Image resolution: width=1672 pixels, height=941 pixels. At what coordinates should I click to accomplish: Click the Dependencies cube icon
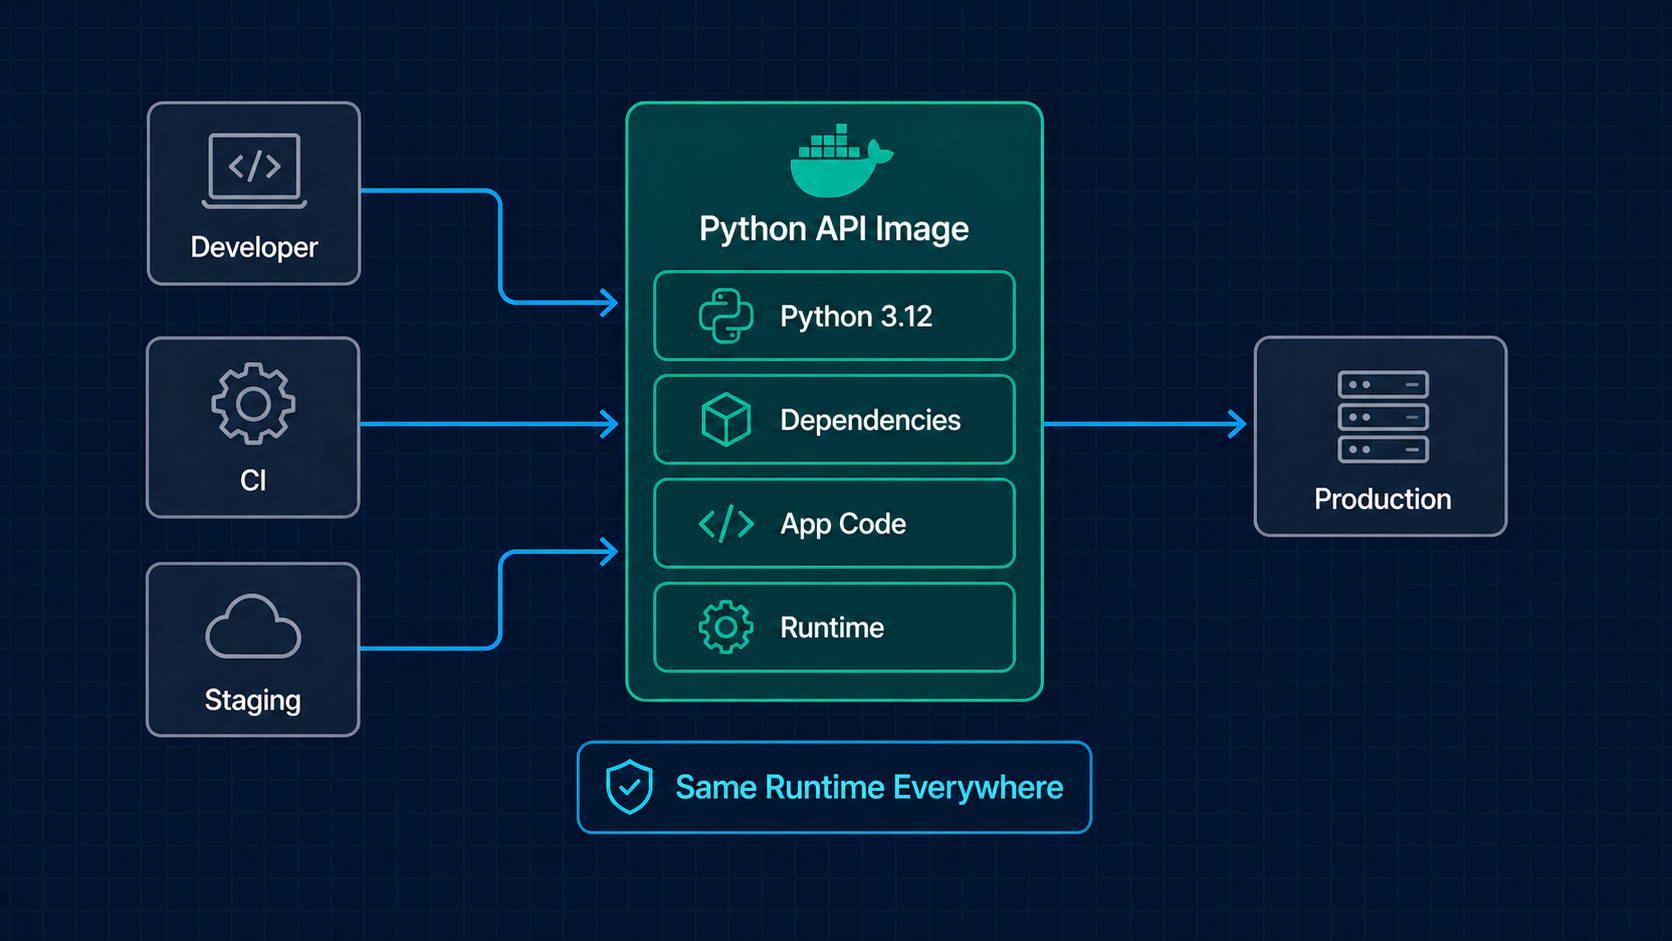726,419
